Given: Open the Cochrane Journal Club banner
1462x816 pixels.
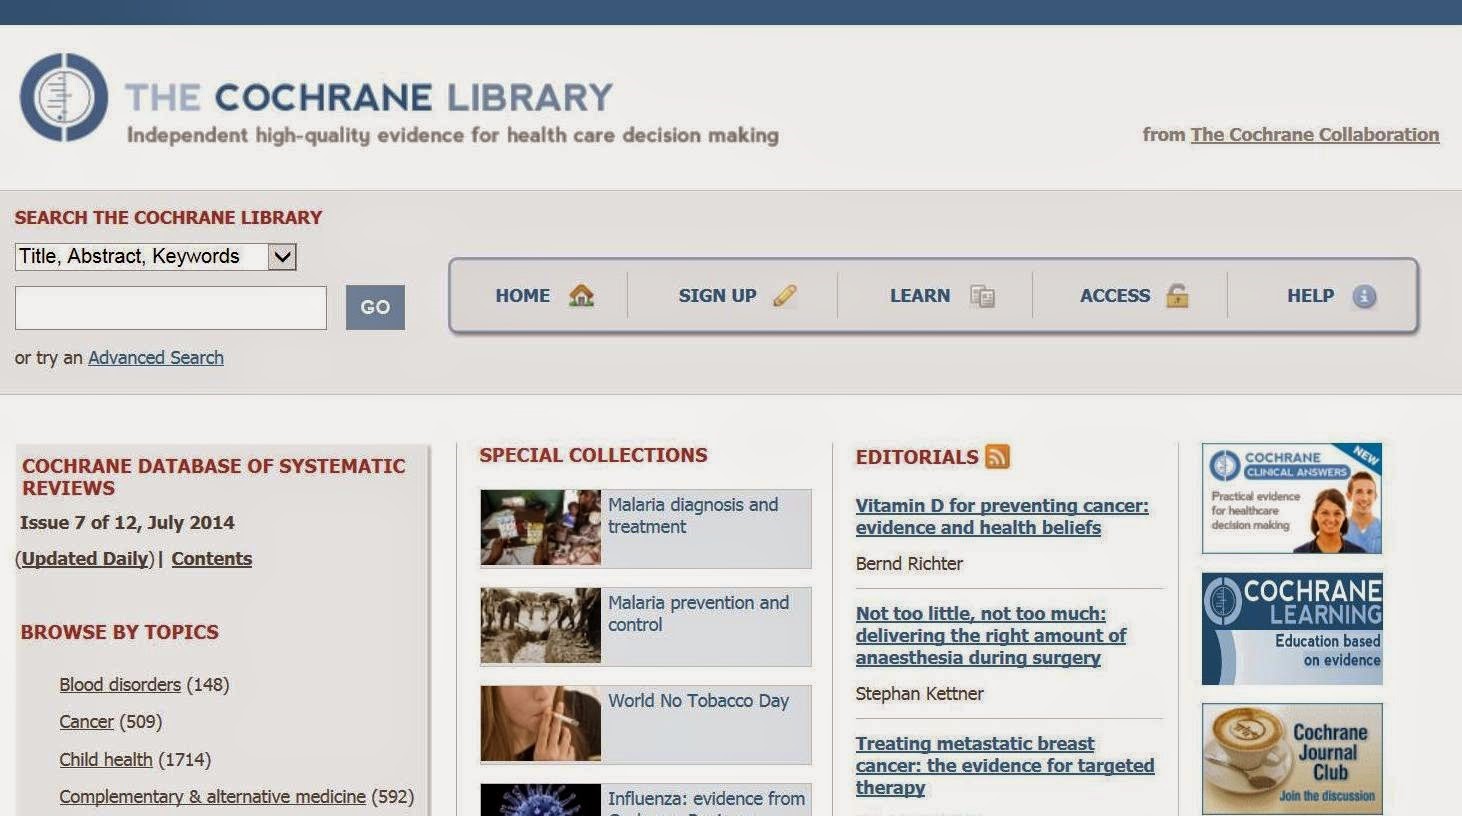Looking at the screenshot, I should tap(1292, 759).
